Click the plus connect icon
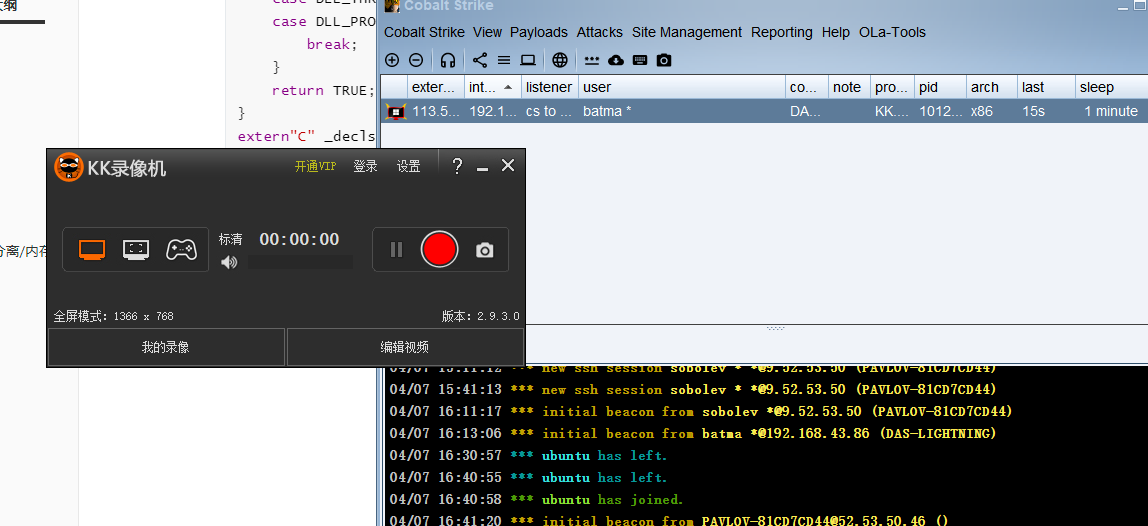The width and height of the screenshot is (1148, 526). click(392, 60)
